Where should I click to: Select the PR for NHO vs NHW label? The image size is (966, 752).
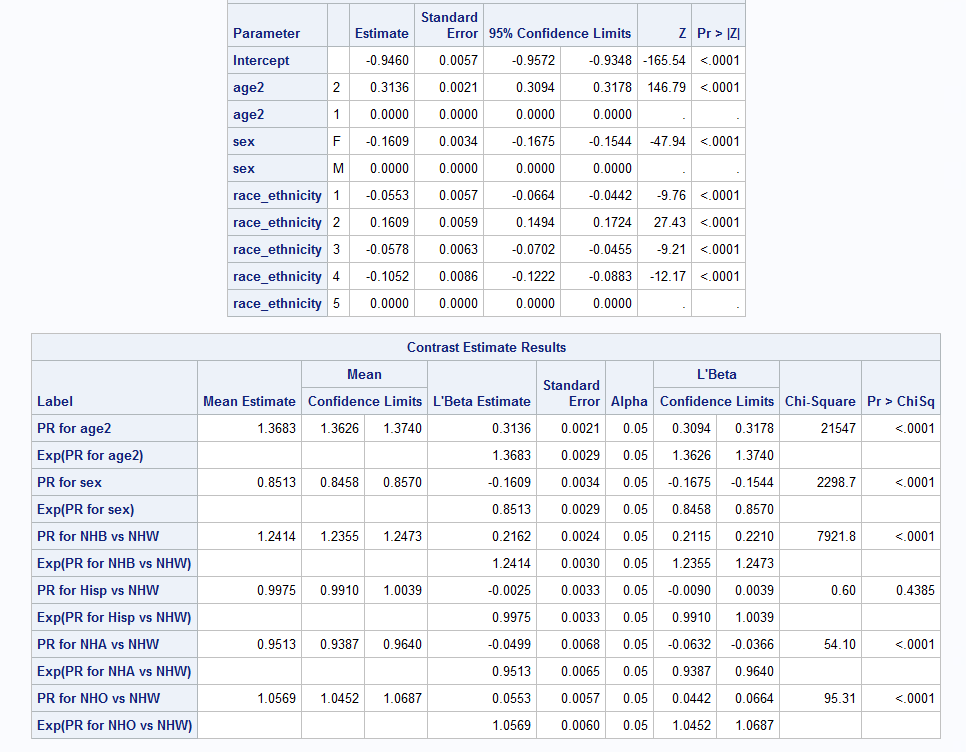(x=98, y=698)
